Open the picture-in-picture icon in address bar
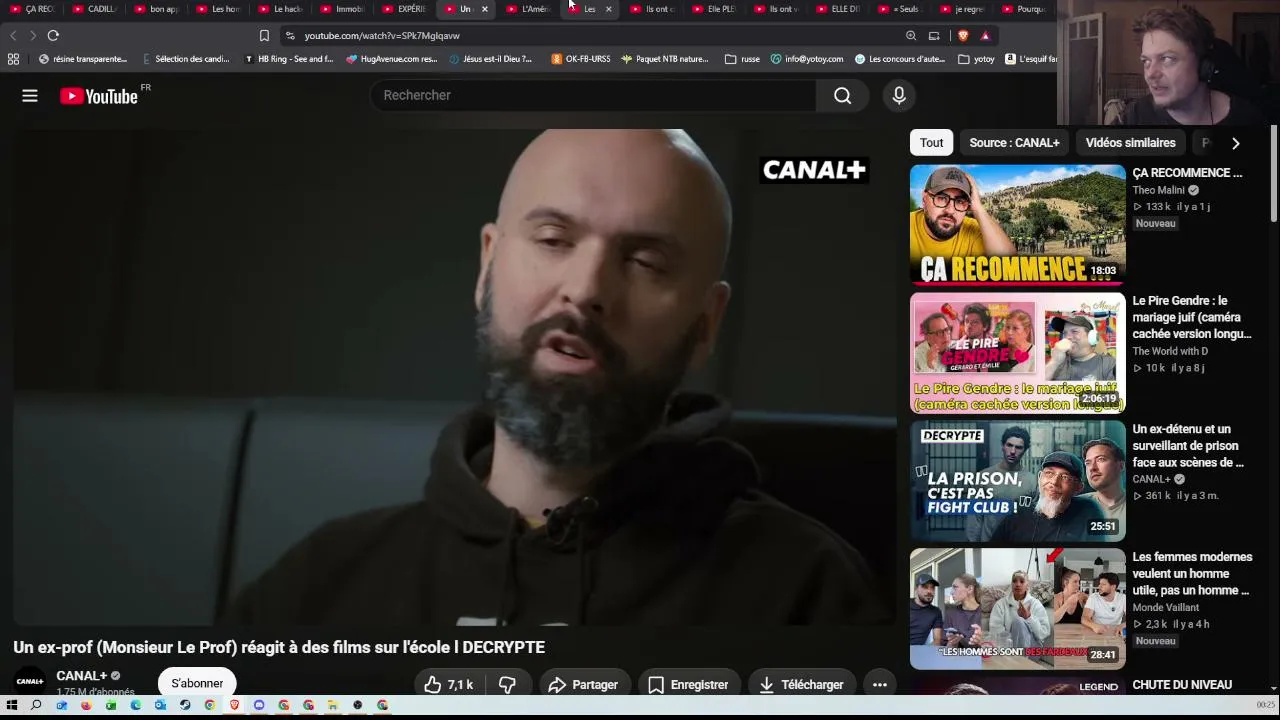Viewport: 1280px width, 720px height. point(934,36)
